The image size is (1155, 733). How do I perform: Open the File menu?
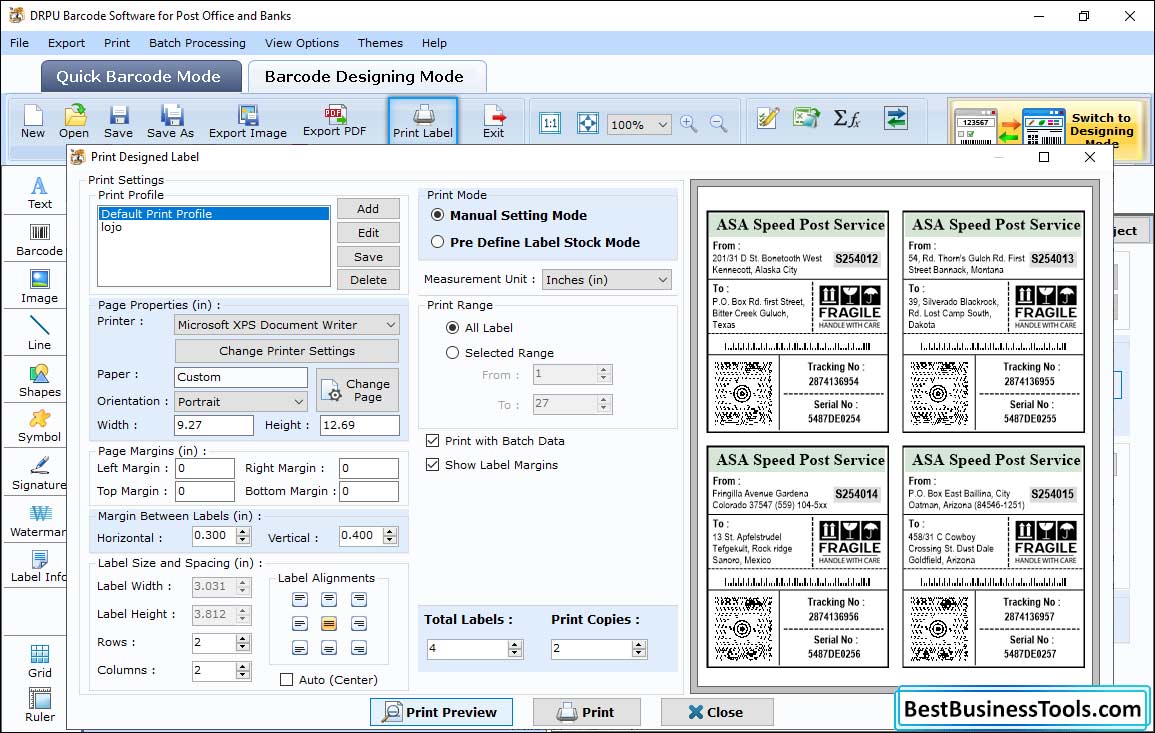(19, 43)
